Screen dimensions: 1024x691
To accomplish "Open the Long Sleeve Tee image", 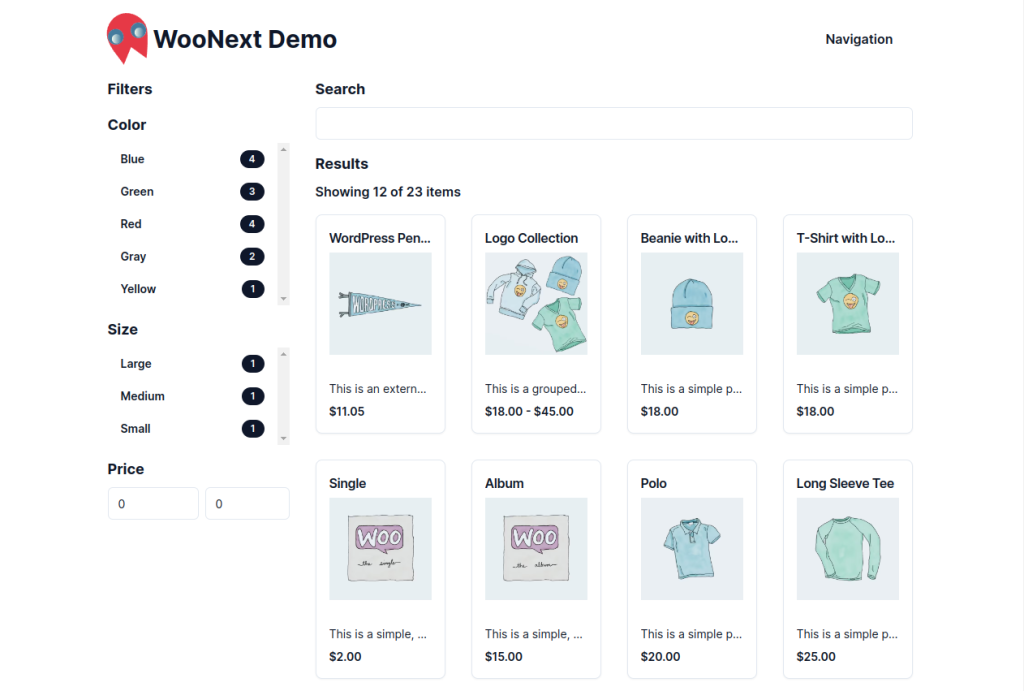I will tap(848, 548).
